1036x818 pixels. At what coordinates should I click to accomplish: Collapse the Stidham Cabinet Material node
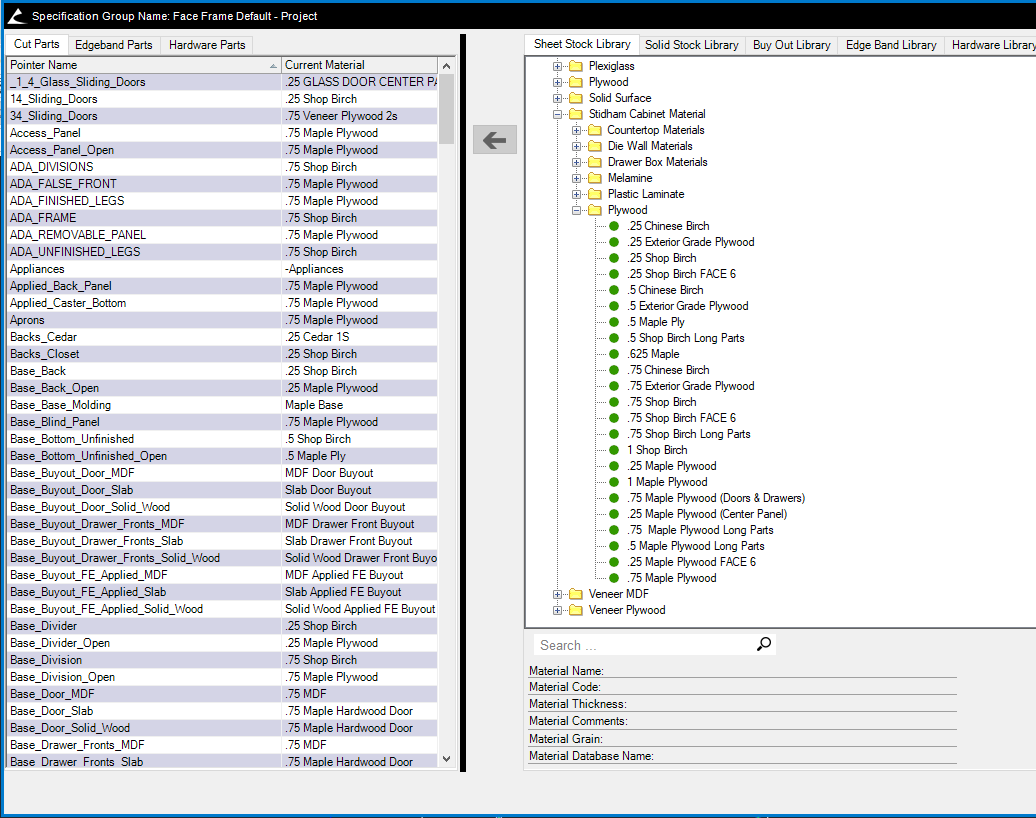coord(557,114)
